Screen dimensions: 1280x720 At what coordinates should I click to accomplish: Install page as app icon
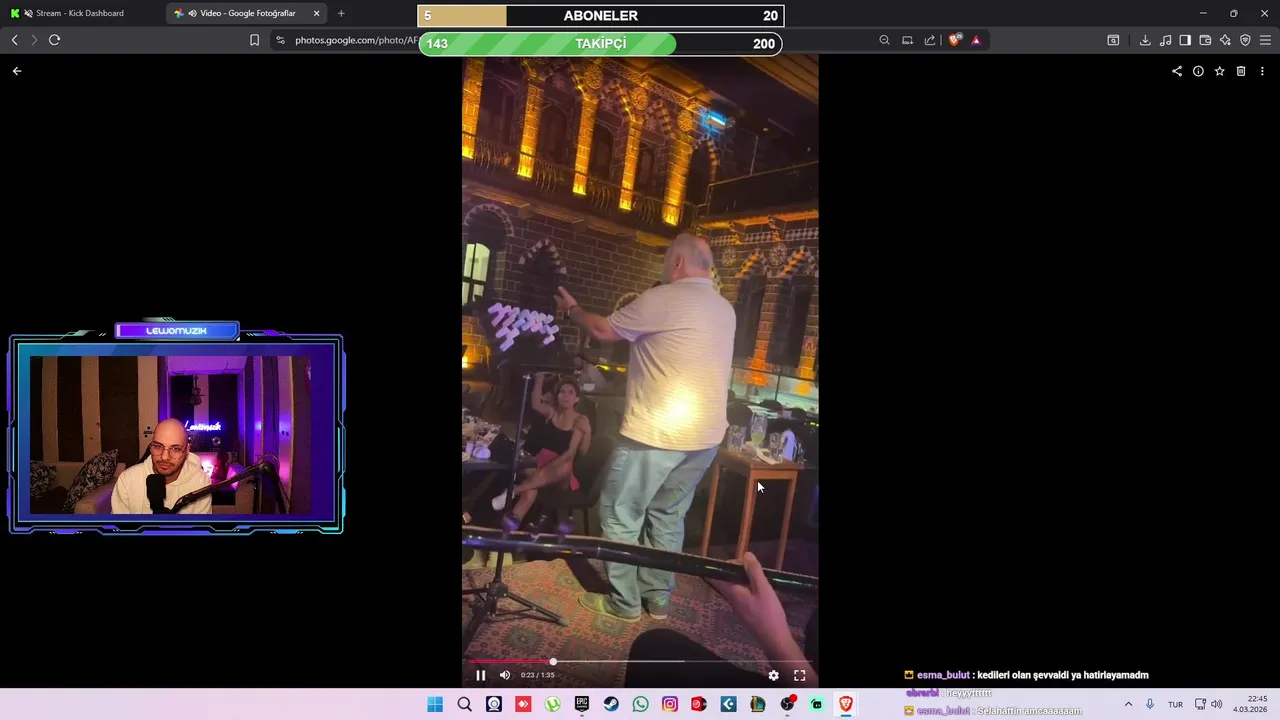(907, 40)
